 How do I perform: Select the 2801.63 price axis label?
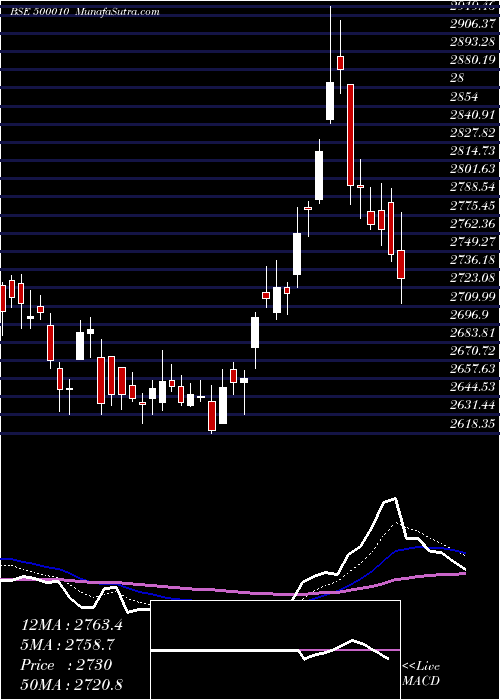pyautogui.click(x=473, y=169)
